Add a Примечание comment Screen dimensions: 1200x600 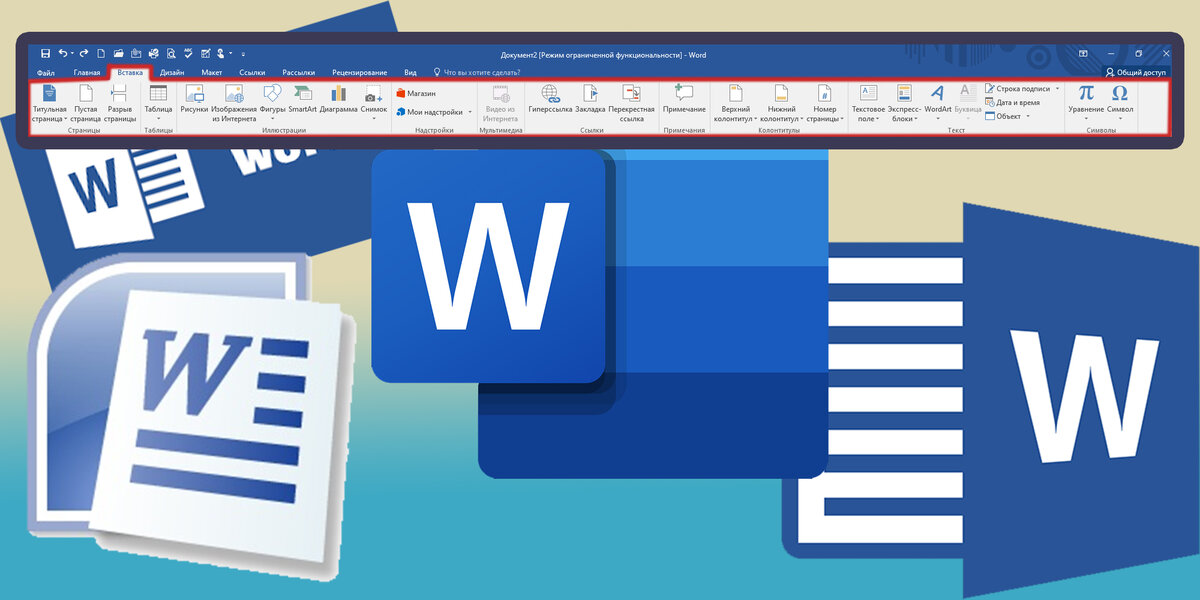point(685,100)
